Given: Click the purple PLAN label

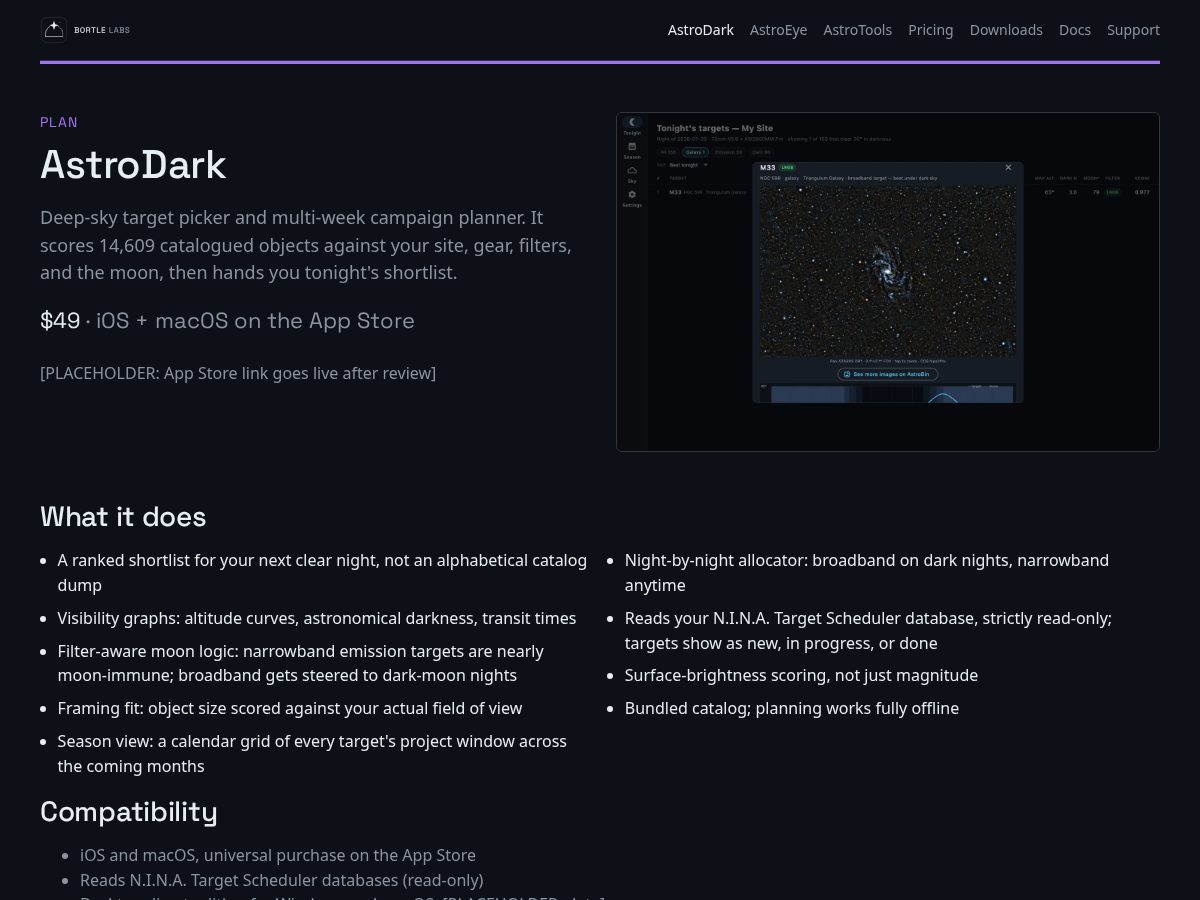Looking at the screenshot, I should click(59, 122).
